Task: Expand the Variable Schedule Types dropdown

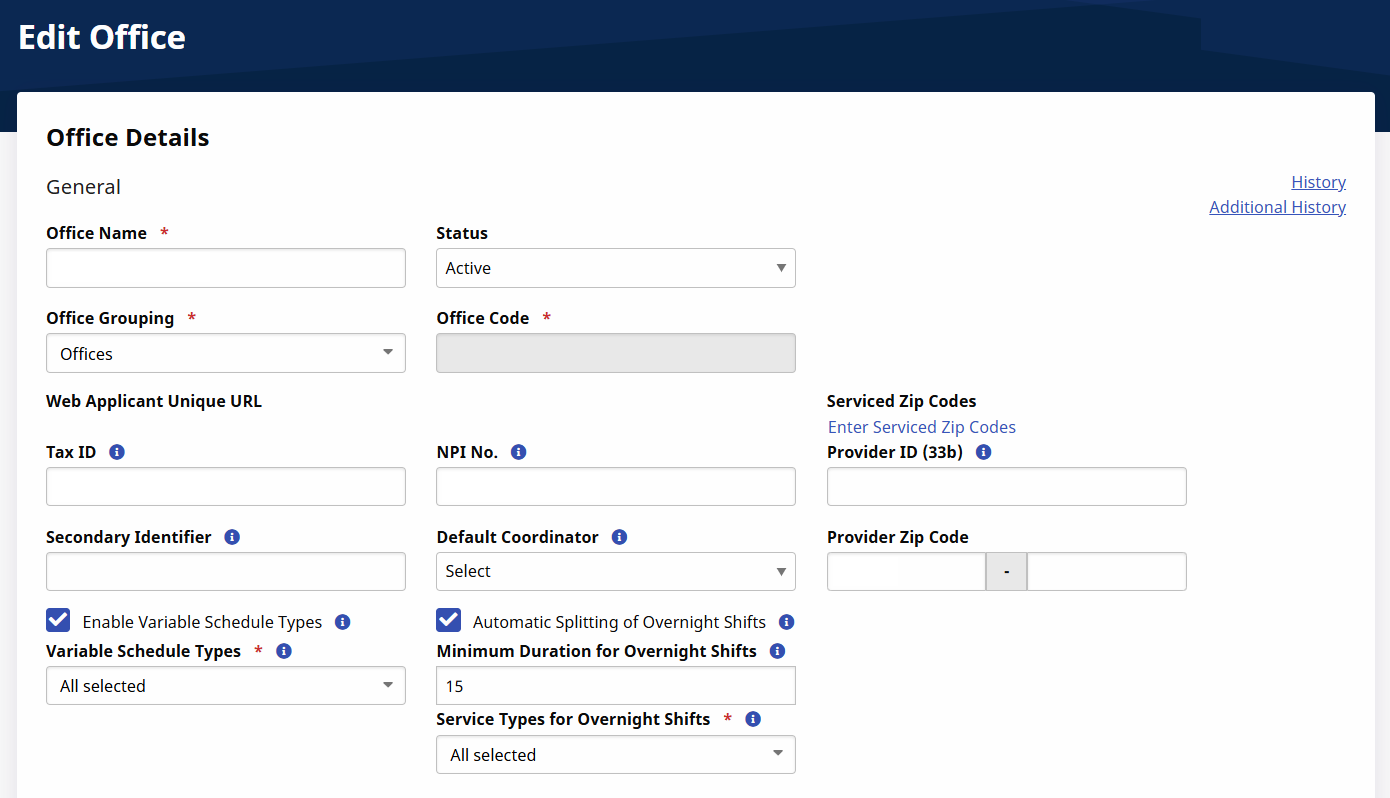Action: pyautogui.click(x=225, y=686)
